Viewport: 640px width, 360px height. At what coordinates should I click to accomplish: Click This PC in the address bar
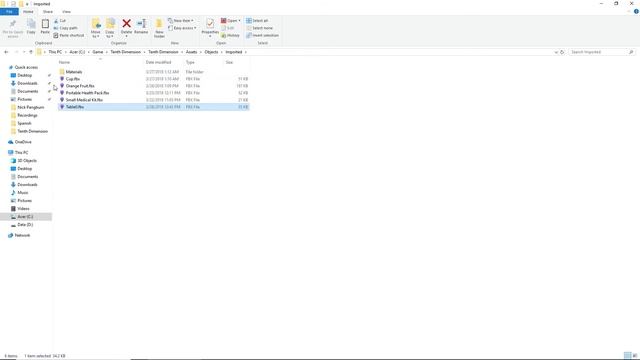55,52
